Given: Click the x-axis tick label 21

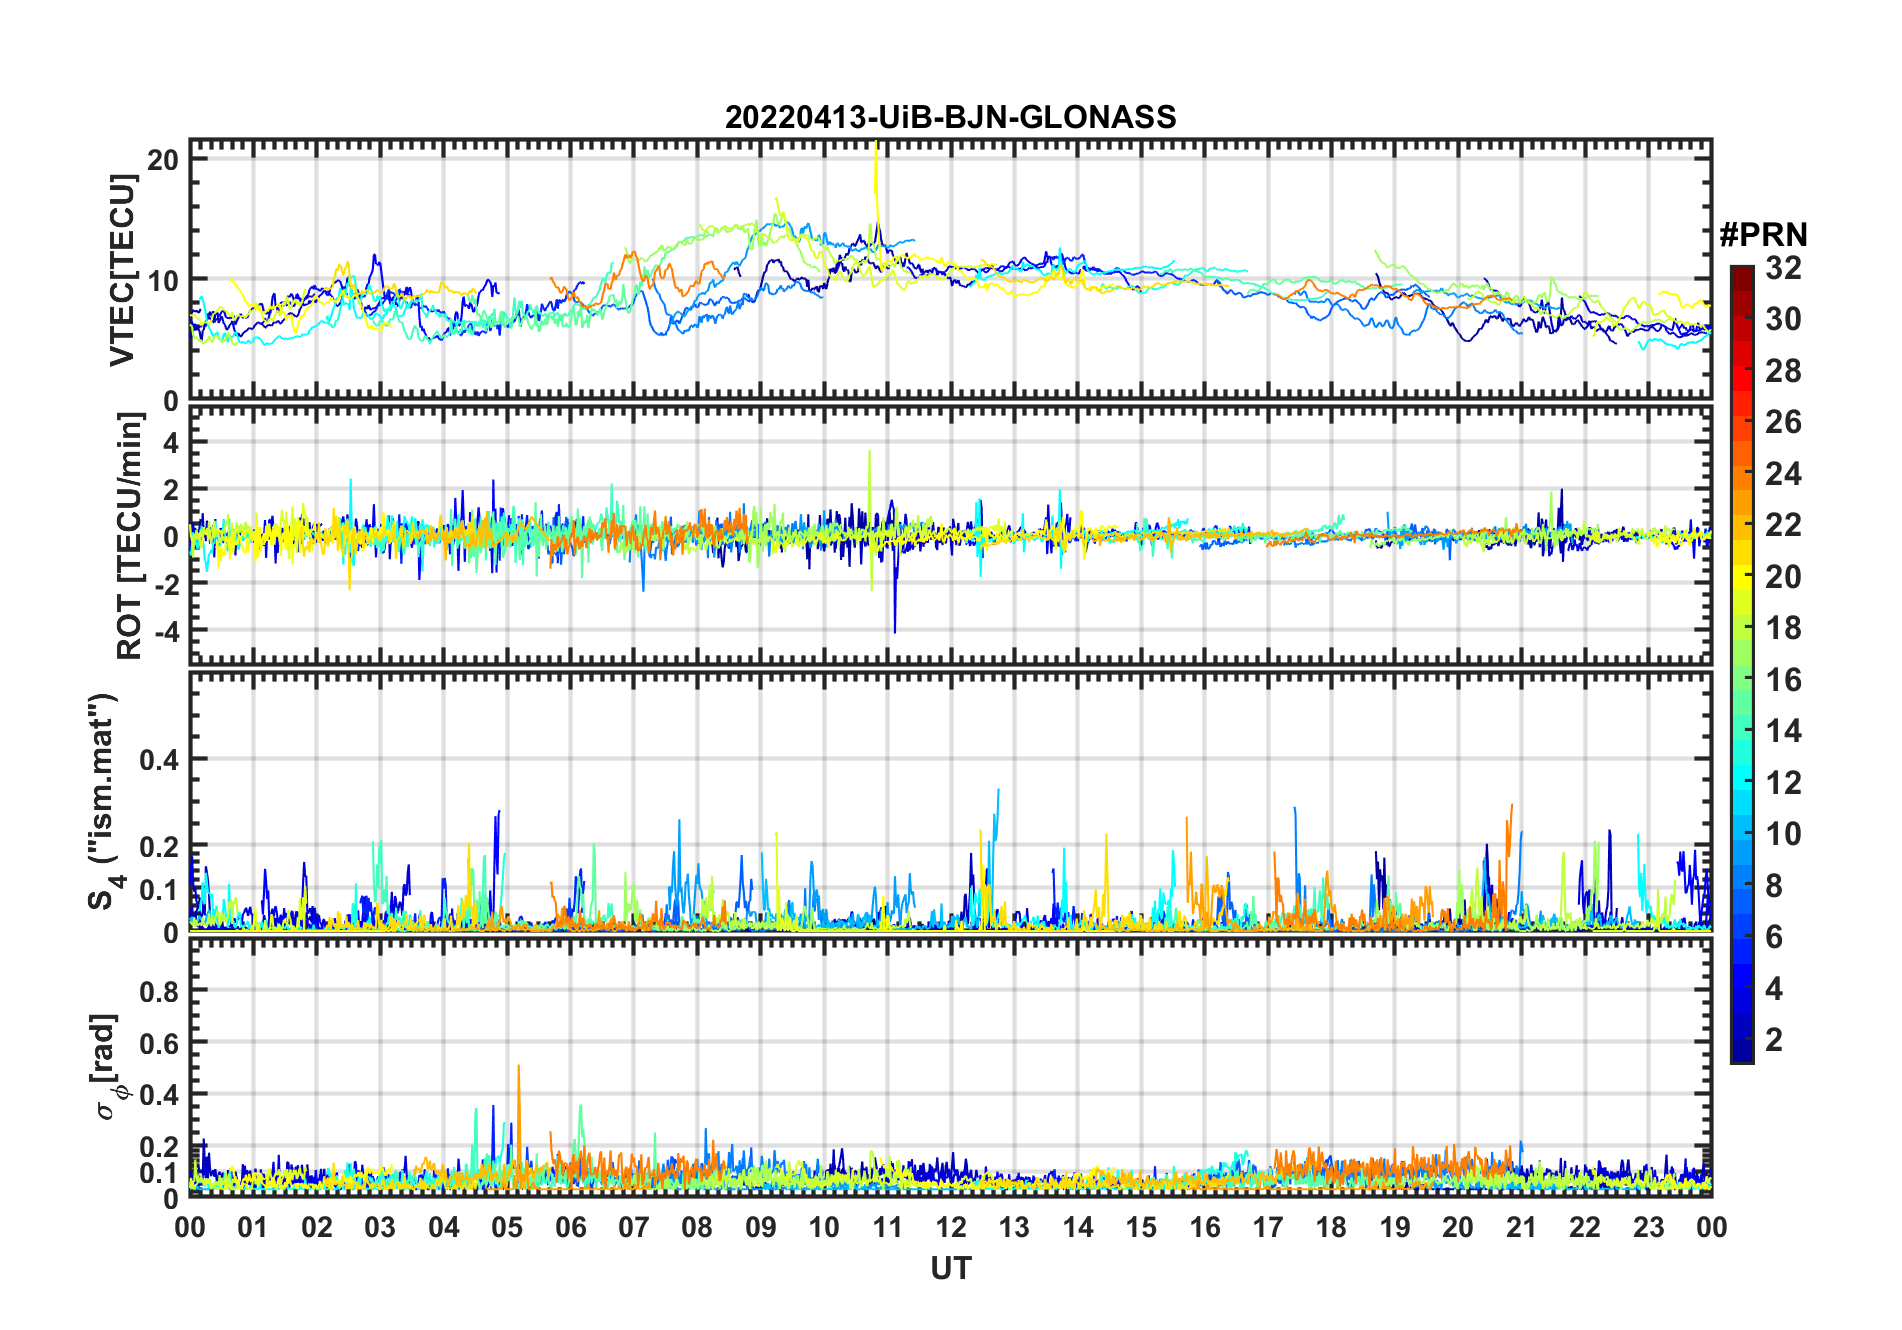Looking at the screenshot, I should point(1522,1227).
